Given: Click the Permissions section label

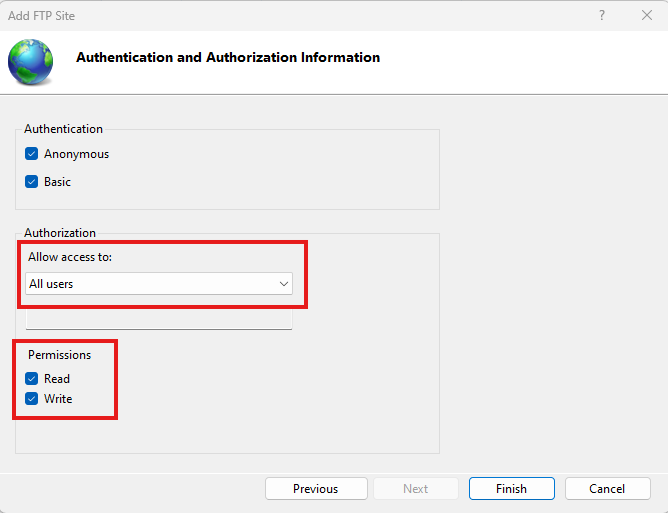Looking at the screenshot, I should [59, 355].
